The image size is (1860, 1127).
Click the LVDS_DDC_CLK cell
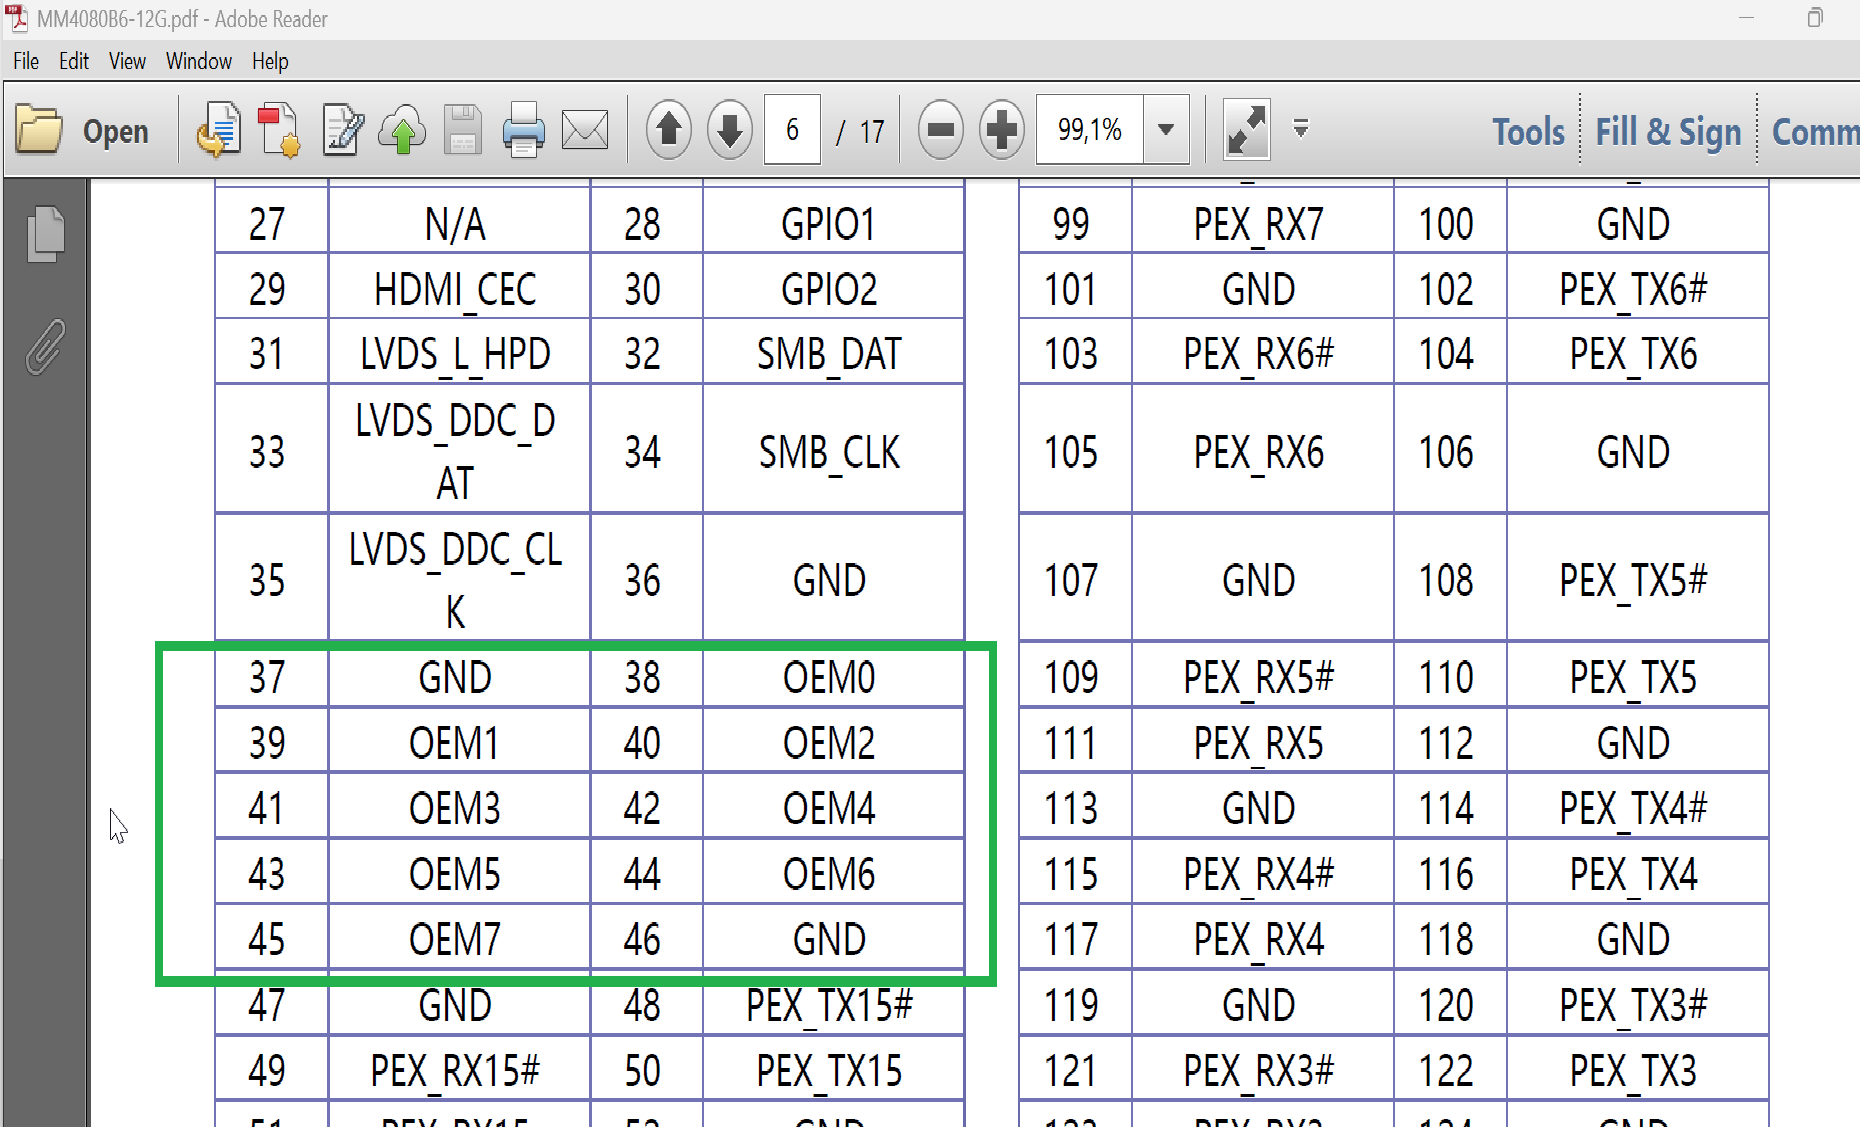point(459,579)
